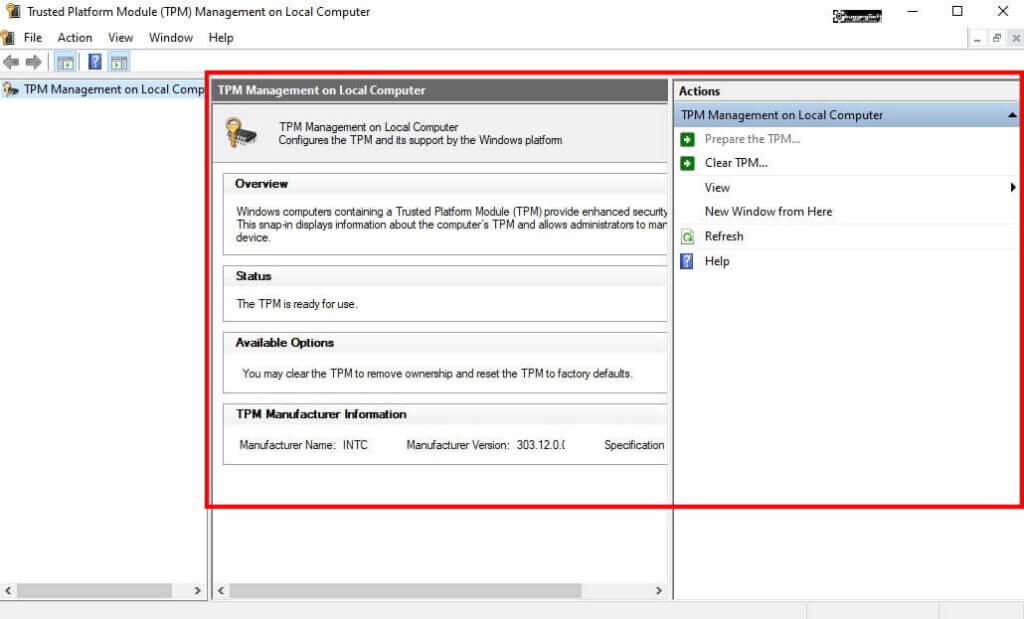Click the 'Configures the TPM and its support' line
Viewport: 1024px width, 619px height.
[420, 140]
